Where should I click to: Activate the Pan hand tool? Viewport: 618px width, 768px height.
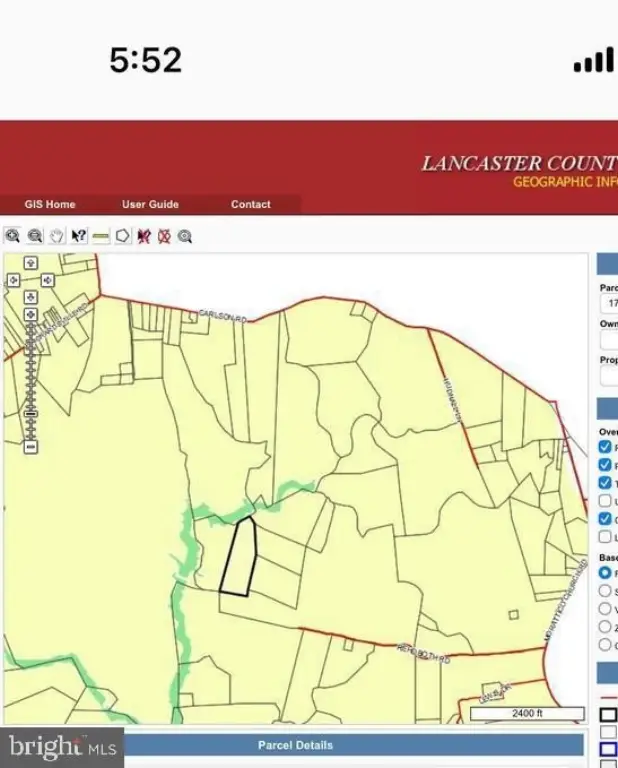(x=57, y=236)
